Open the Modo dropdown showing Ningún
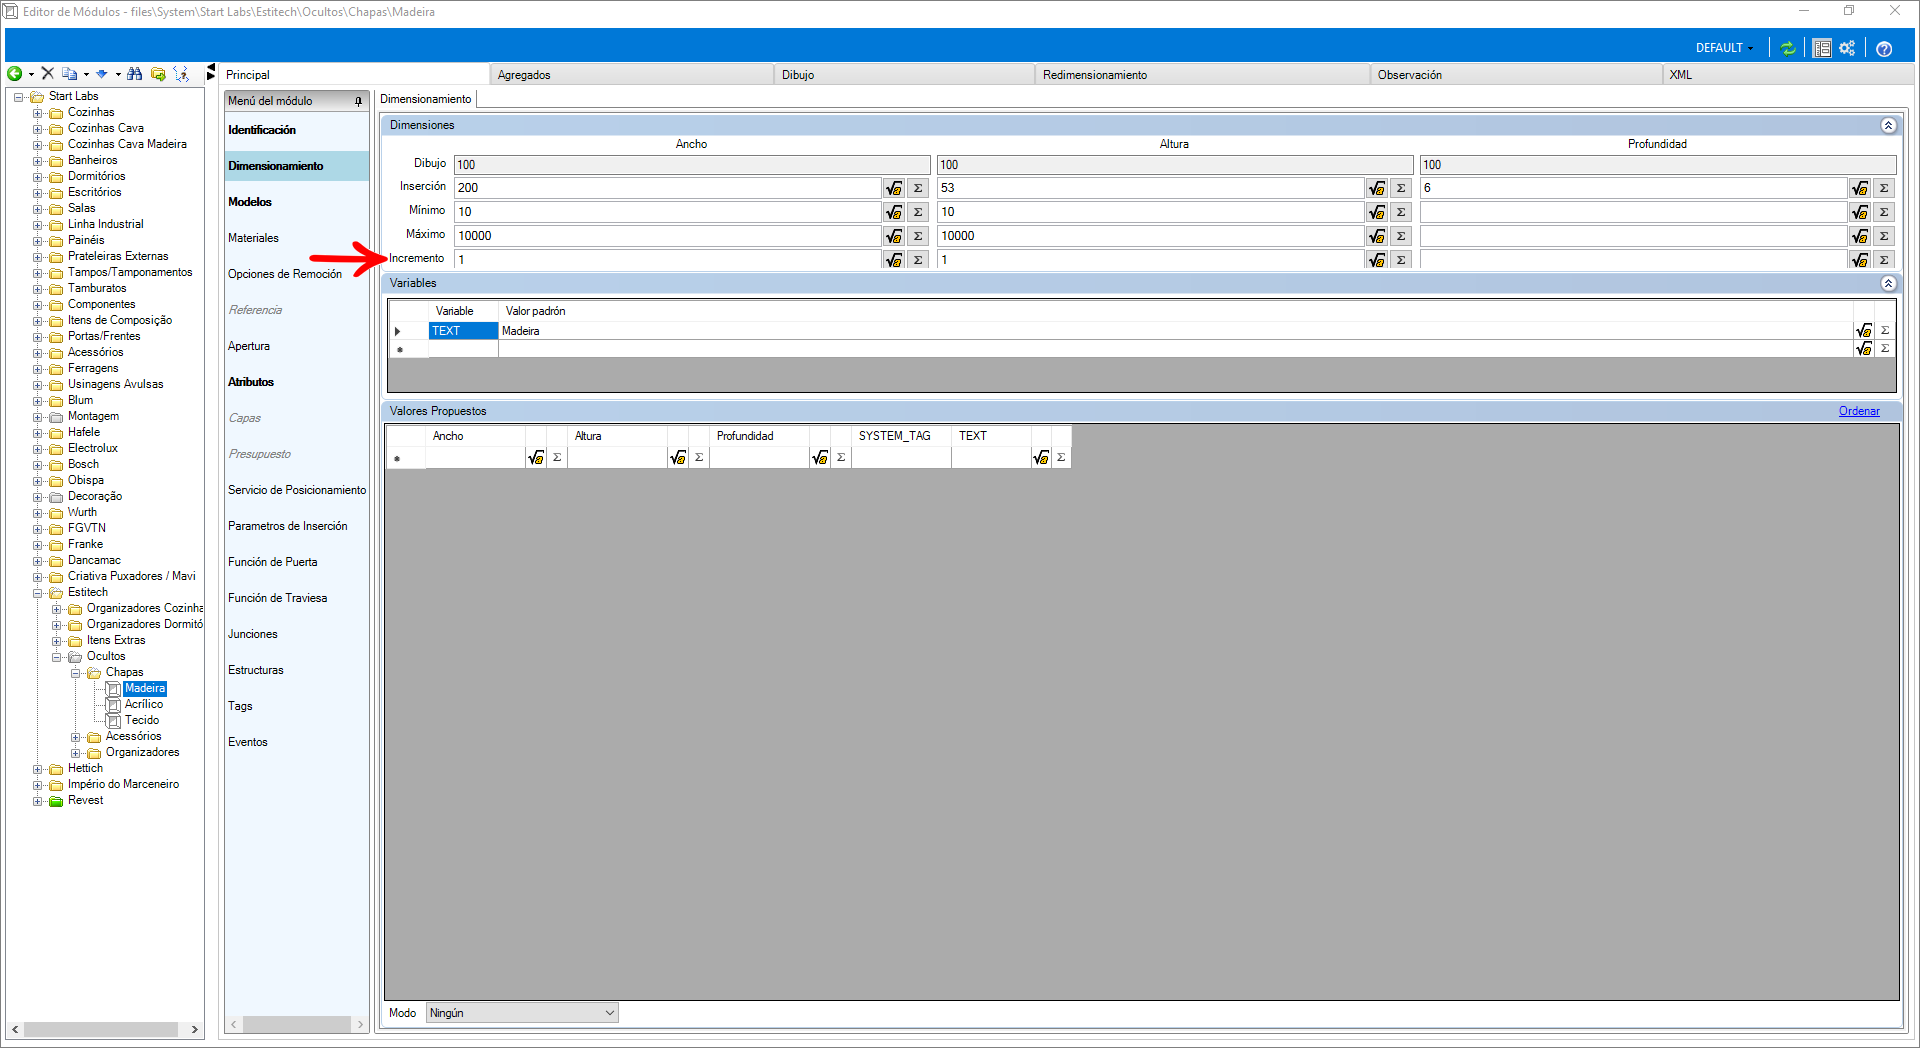The height and width of the screenshot is (1048, 1920). (521, 1013)
